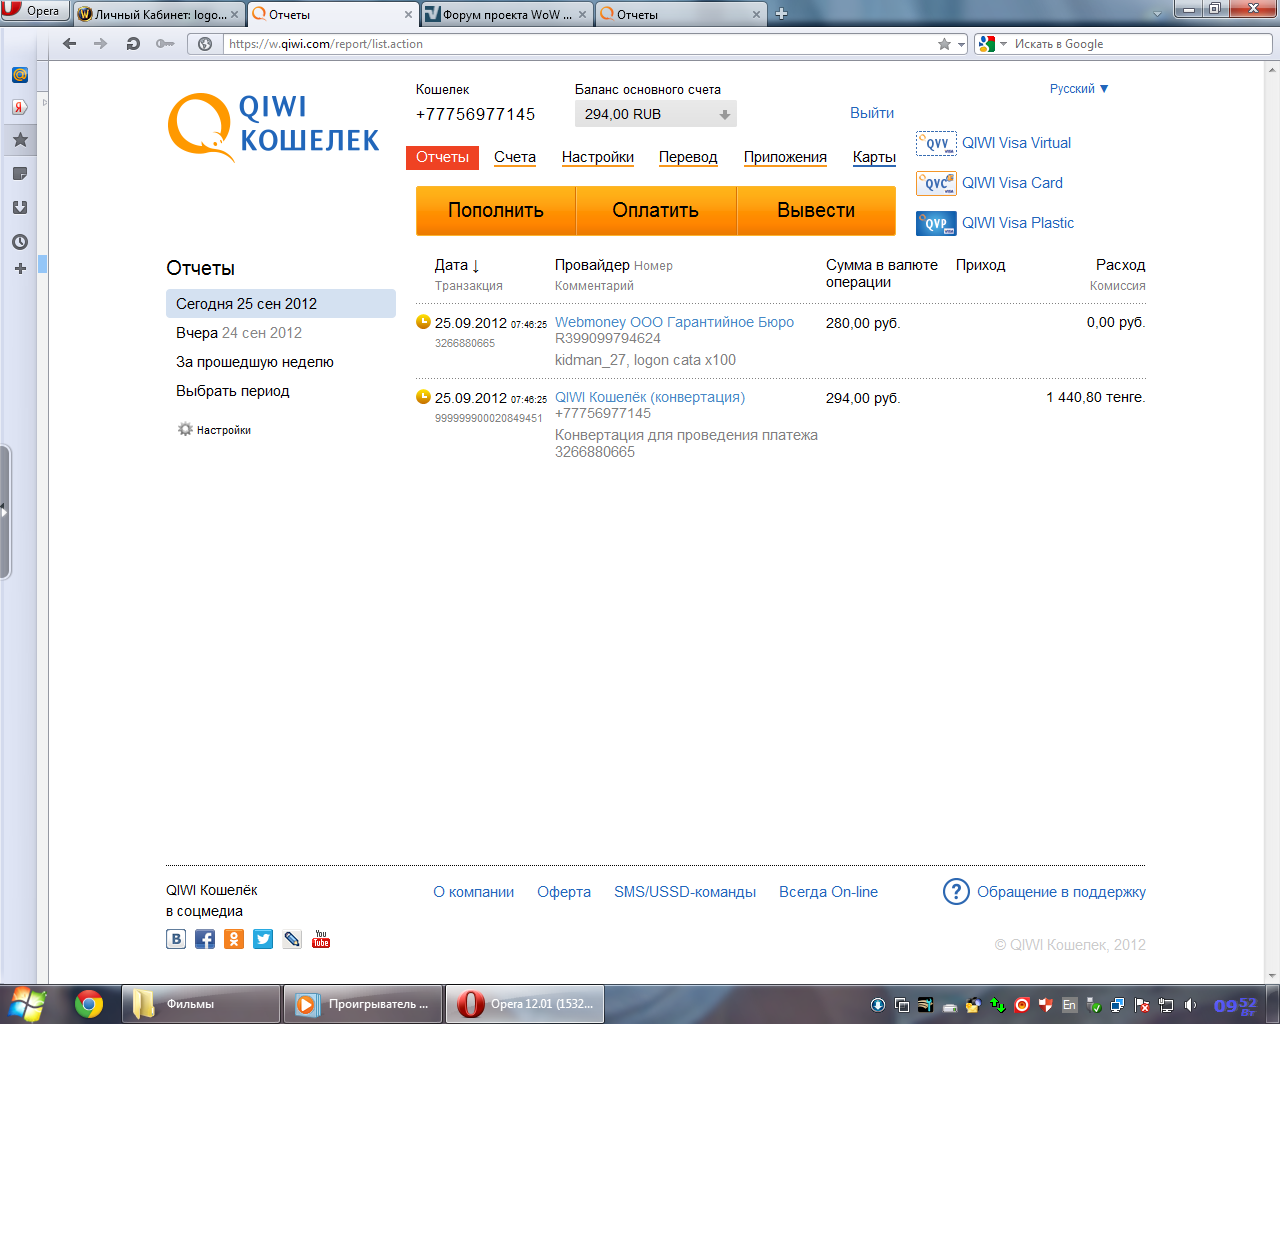
Task: Open the Opera main menu button
Action: tap(34, 11)
